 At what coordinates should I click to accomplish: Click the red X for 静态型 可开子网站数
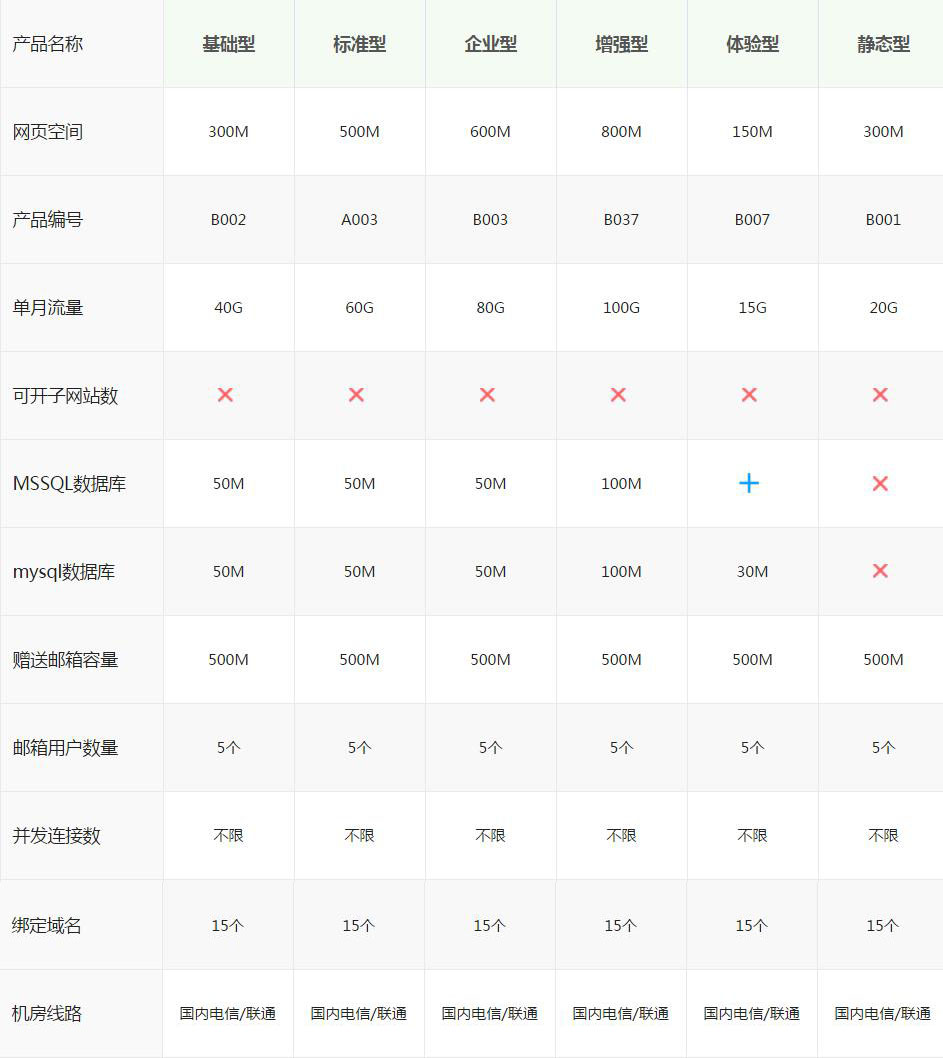pos(880,395)
